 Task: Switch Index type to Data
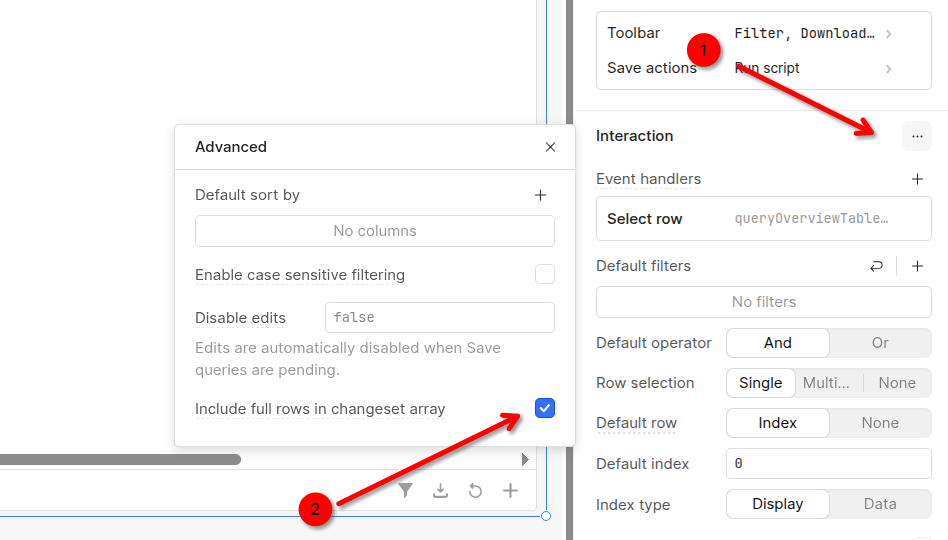[x=880, y=504]
